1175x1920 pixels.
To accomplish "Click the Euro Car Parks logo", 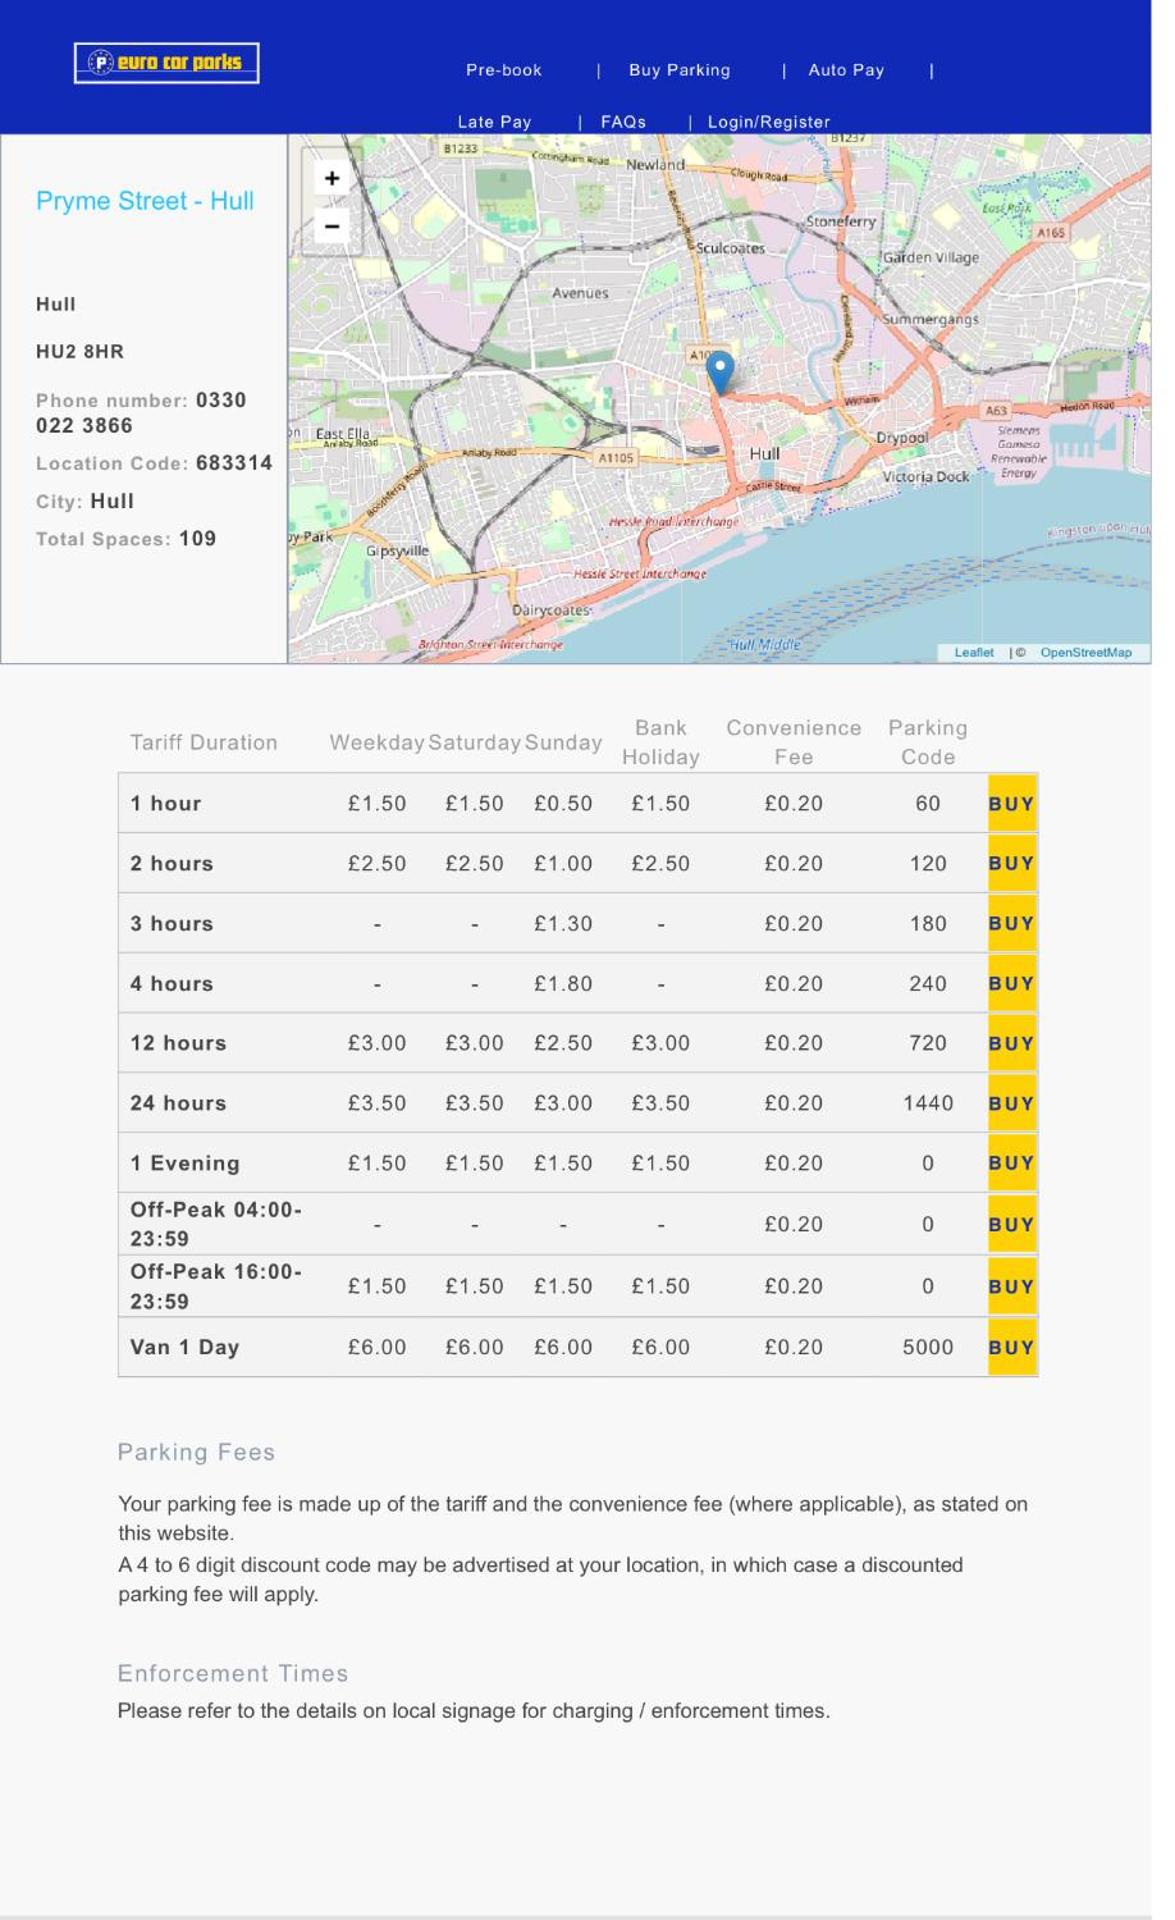I will click(x=166, y=63).
